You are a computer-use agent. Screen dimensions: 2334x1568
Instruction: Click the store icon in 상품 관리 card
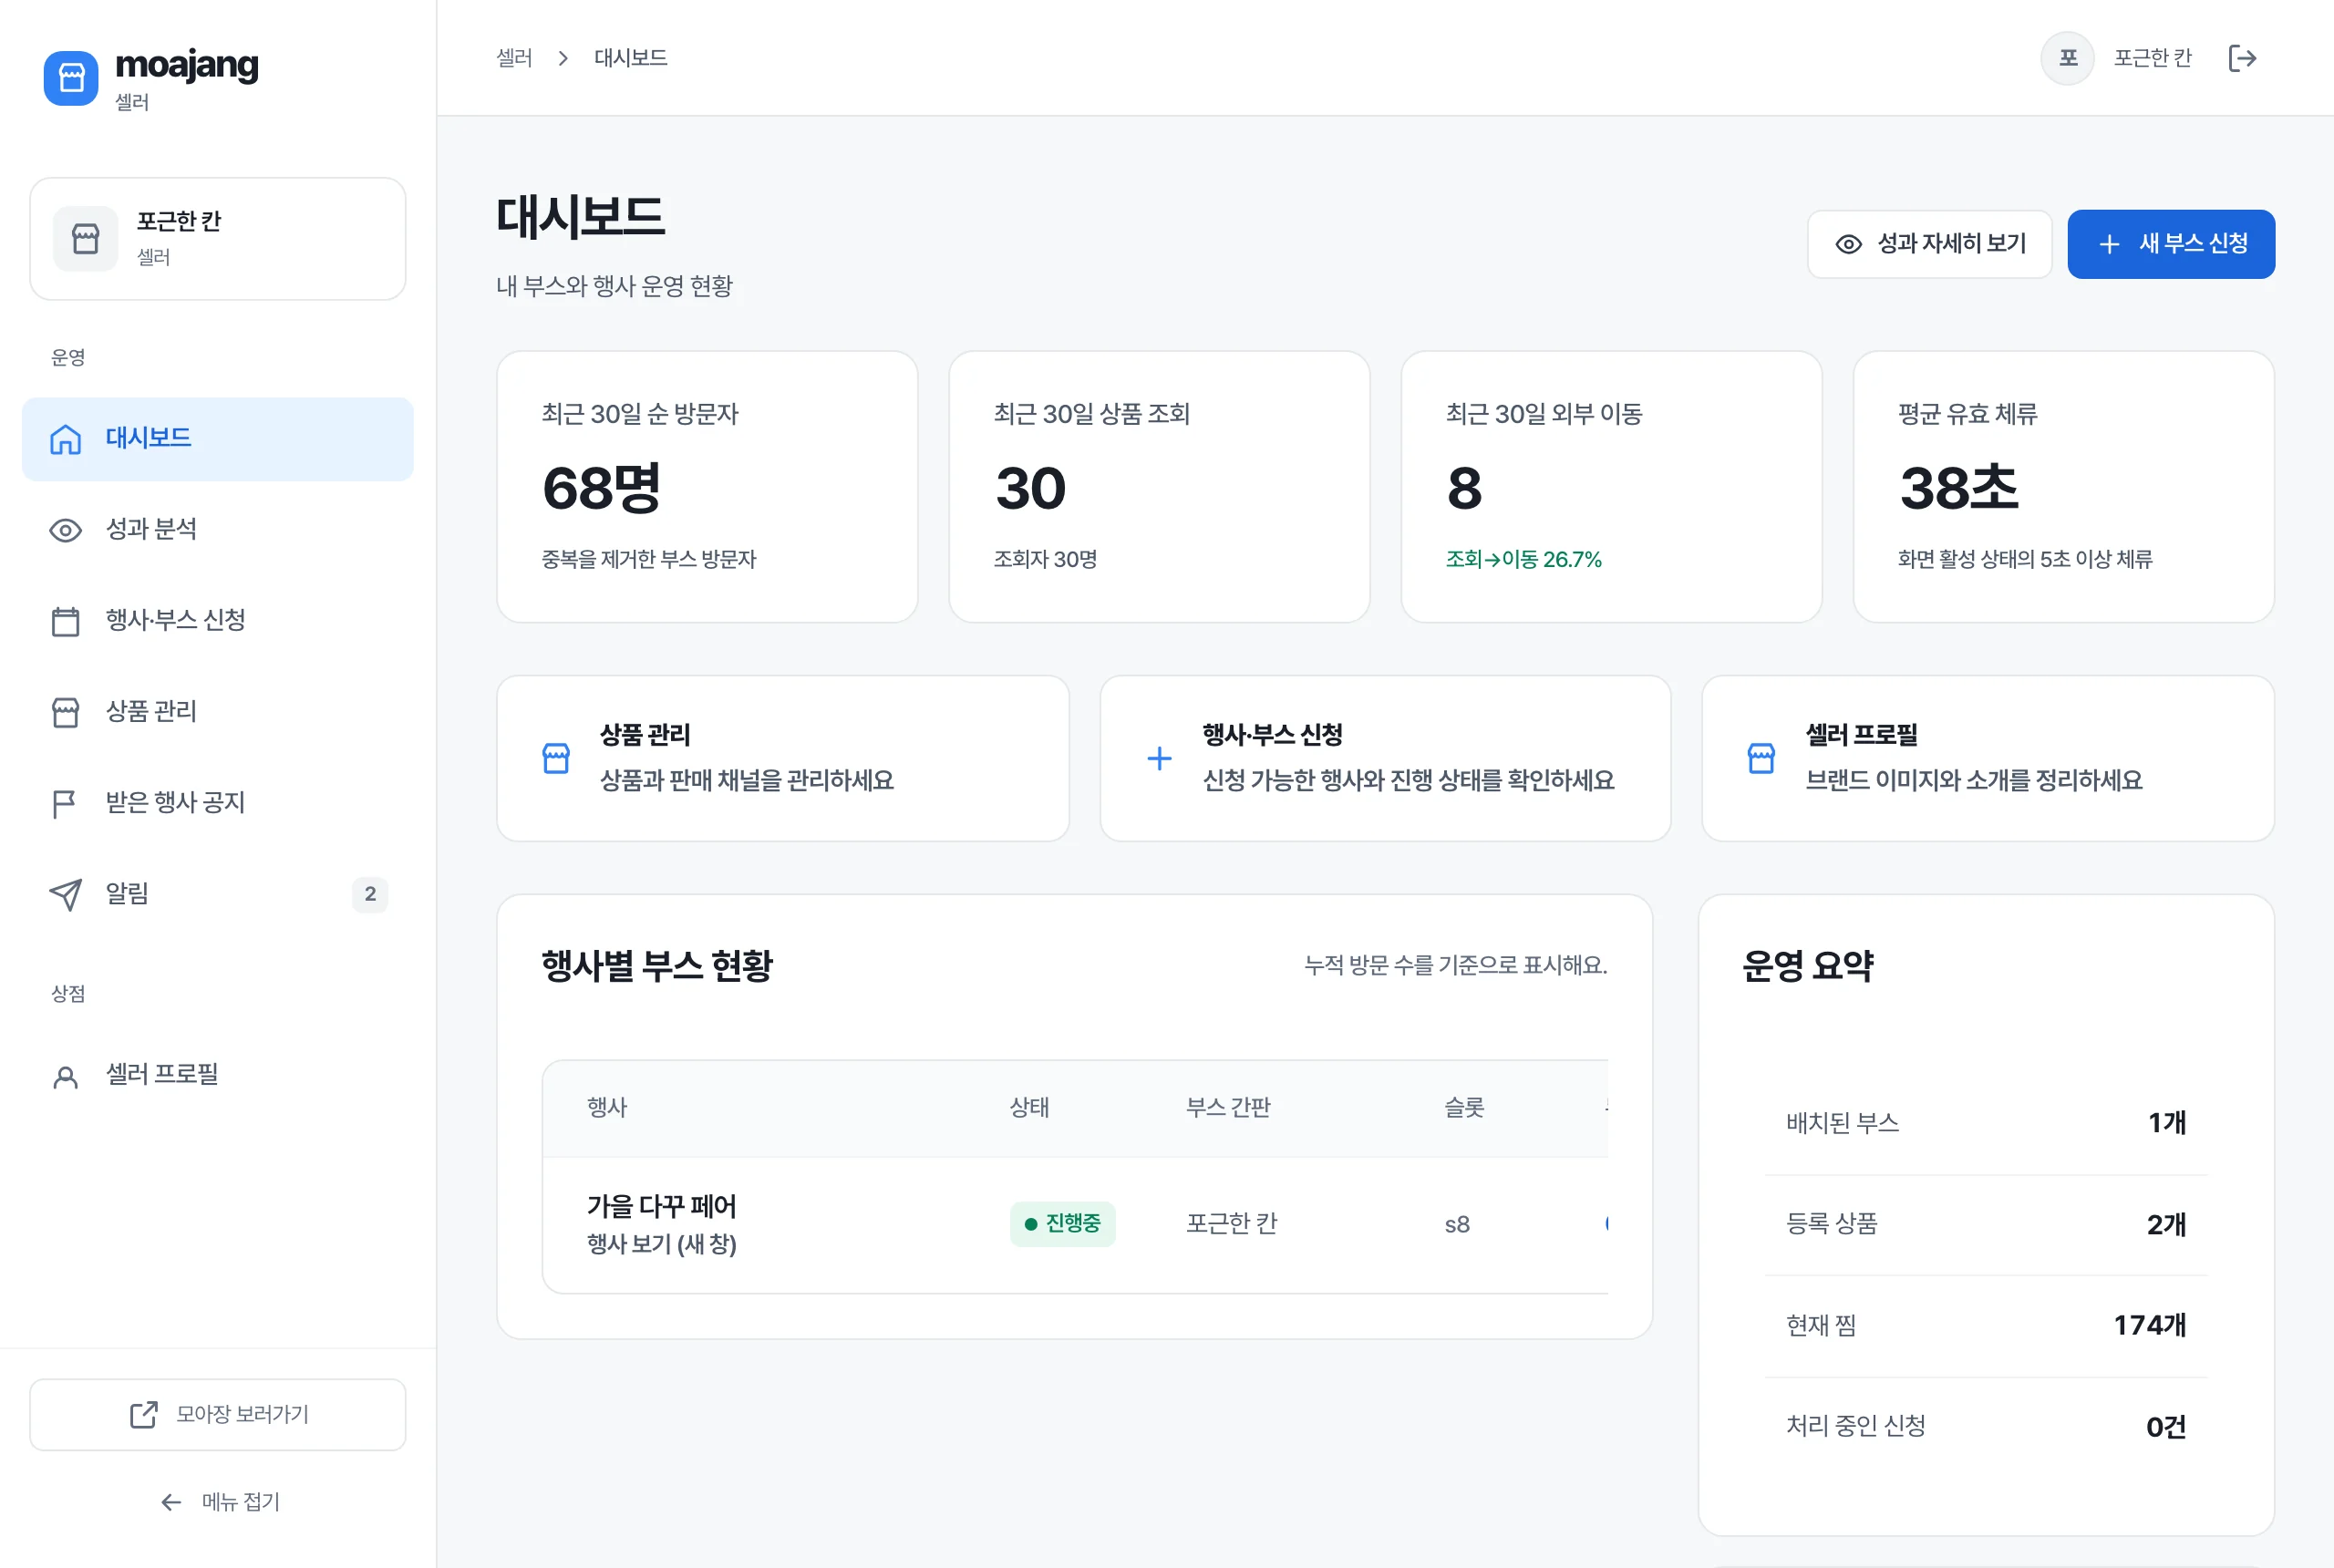point(556,758)
